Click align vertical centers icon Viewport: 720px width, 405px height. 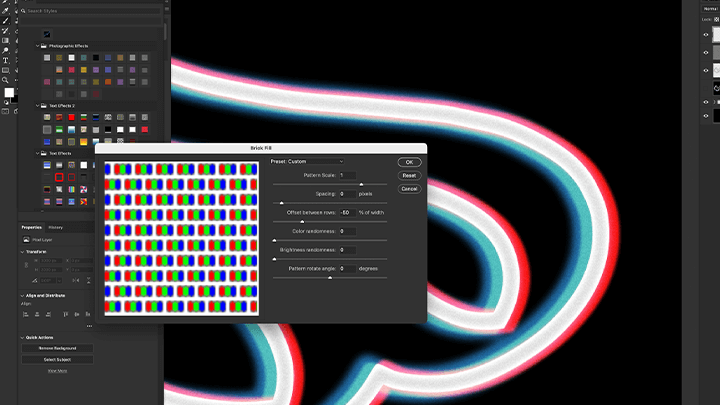[77, 315]
